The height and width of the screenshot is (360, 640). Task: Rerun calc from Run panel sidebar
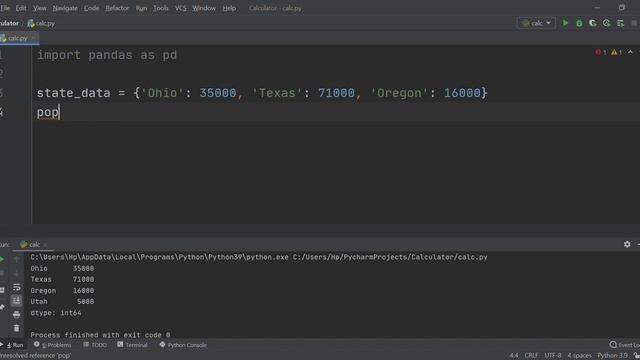point(2,259)
